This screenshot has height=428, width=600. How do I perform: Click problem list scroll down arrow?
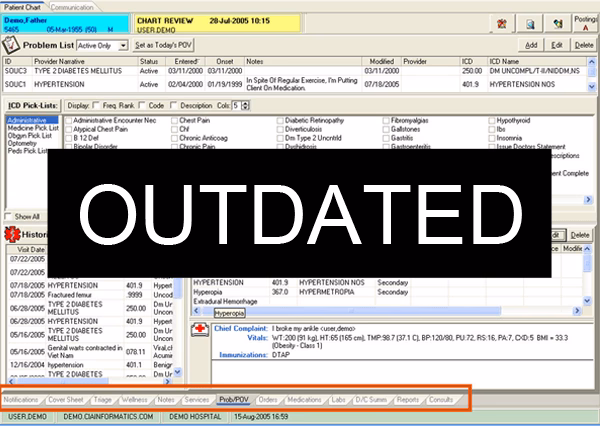pyautogui.click(x=592, y=87)
